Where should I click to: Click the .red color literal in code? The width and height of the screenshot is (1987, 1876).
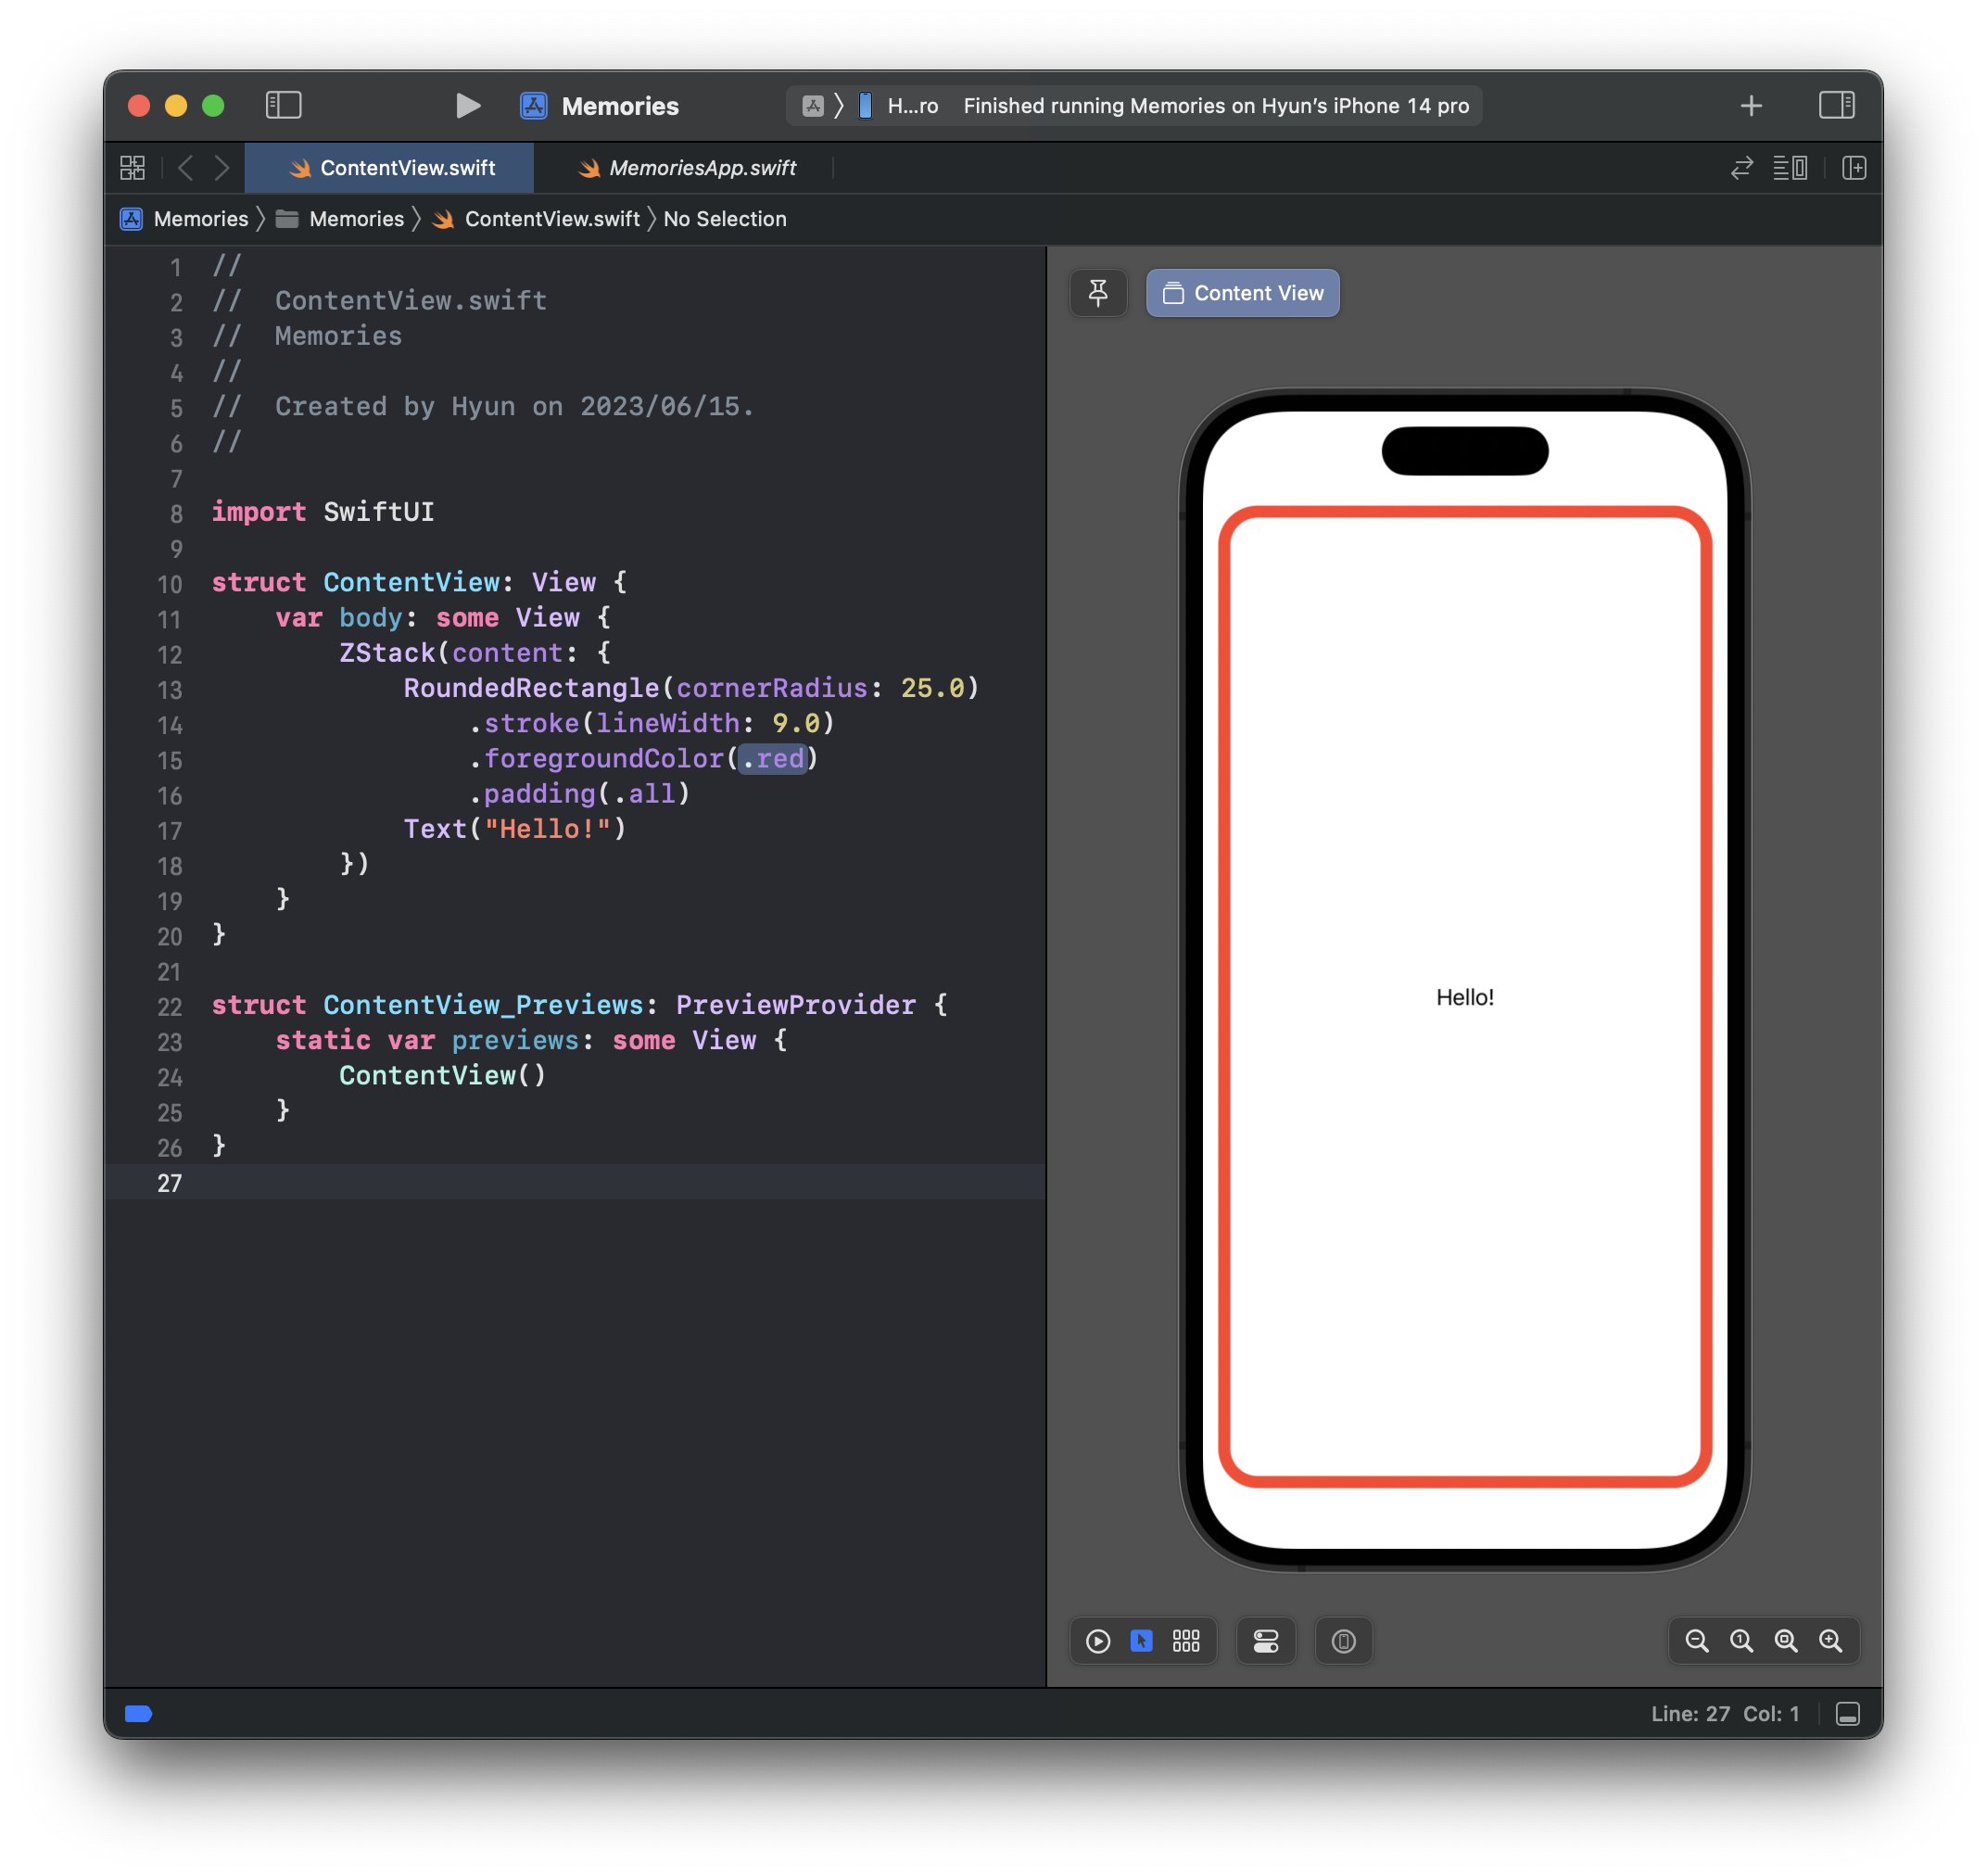click(x=773, y=759)
